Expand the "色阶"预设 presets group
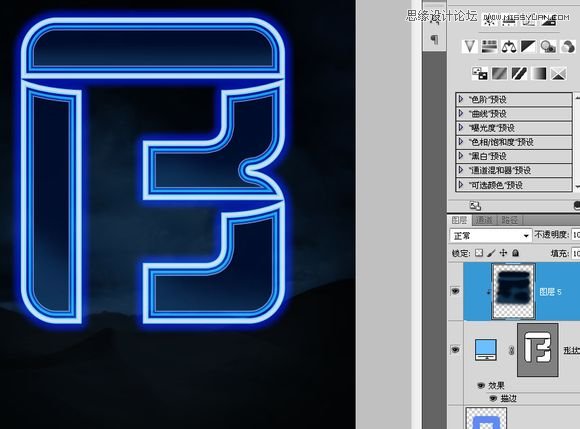This screenshot has height=429, width=580. coord(513,99)
